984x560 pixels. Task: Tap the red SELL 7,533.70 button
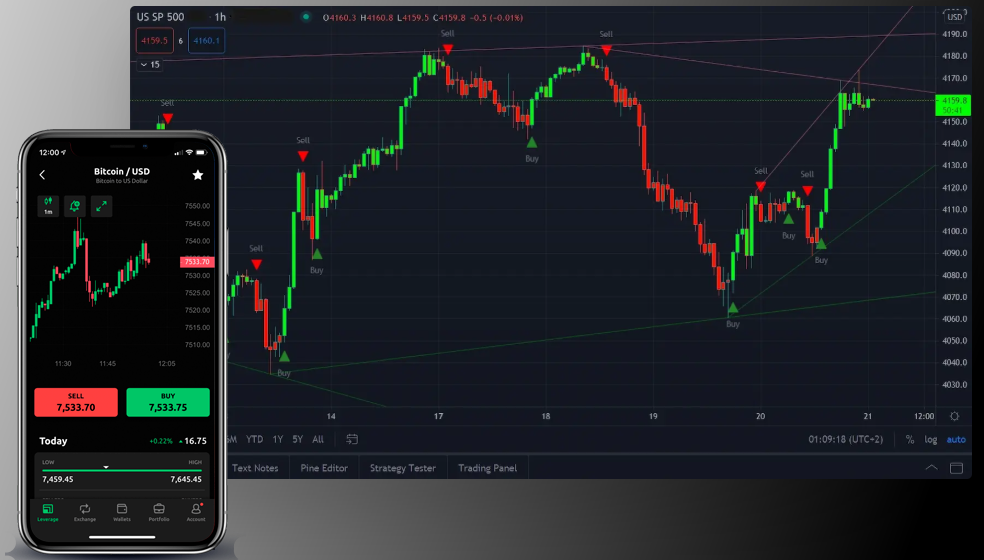pyautogui.click(x=76, y=402)
